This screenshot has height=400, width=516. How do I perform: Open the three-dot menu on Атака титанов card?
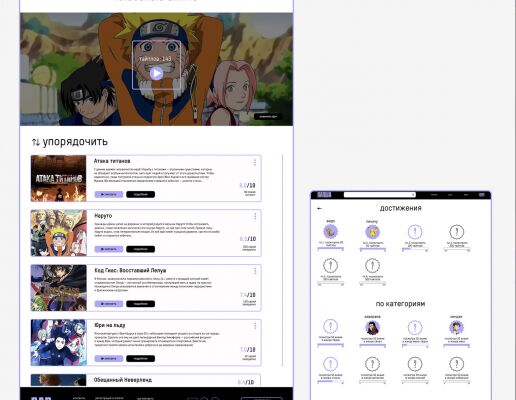(x=255, y=162)
